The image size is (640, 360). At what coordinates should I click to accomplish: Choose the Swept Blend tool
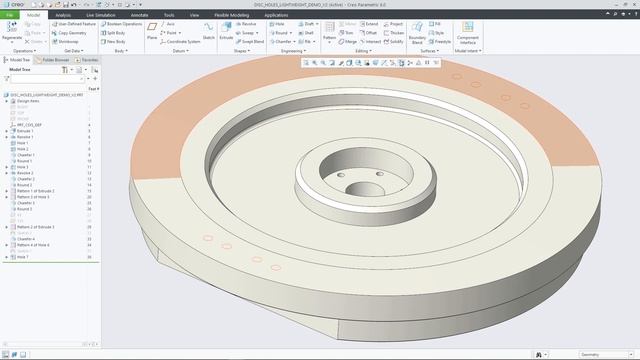coord(250,42)
